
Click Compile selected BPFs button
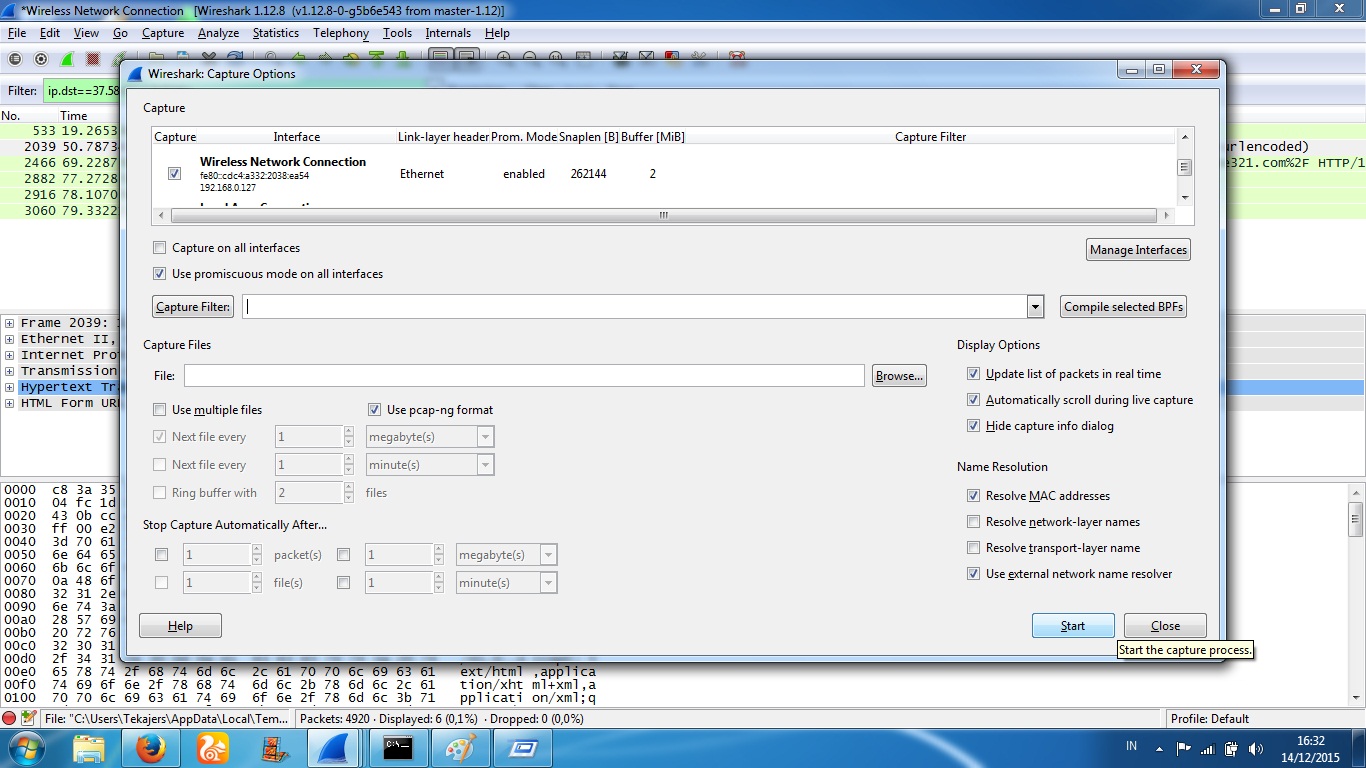[x=1123, y=307]
